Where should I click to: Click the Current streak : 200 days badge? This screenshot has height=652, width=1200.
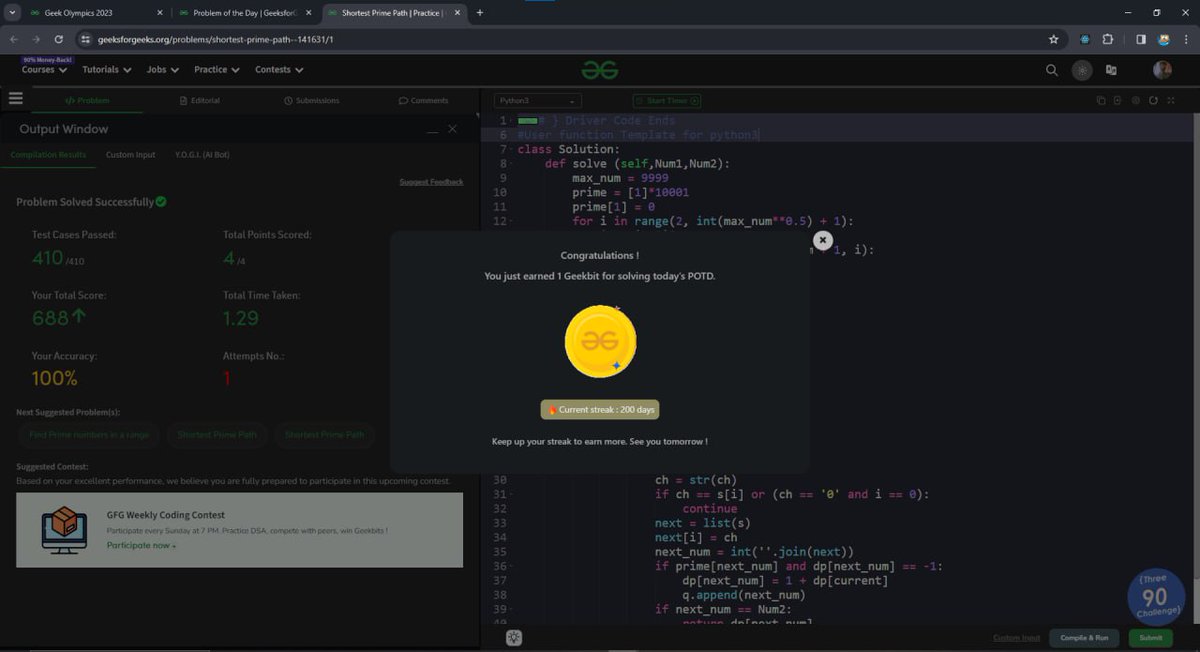(600, 410)
